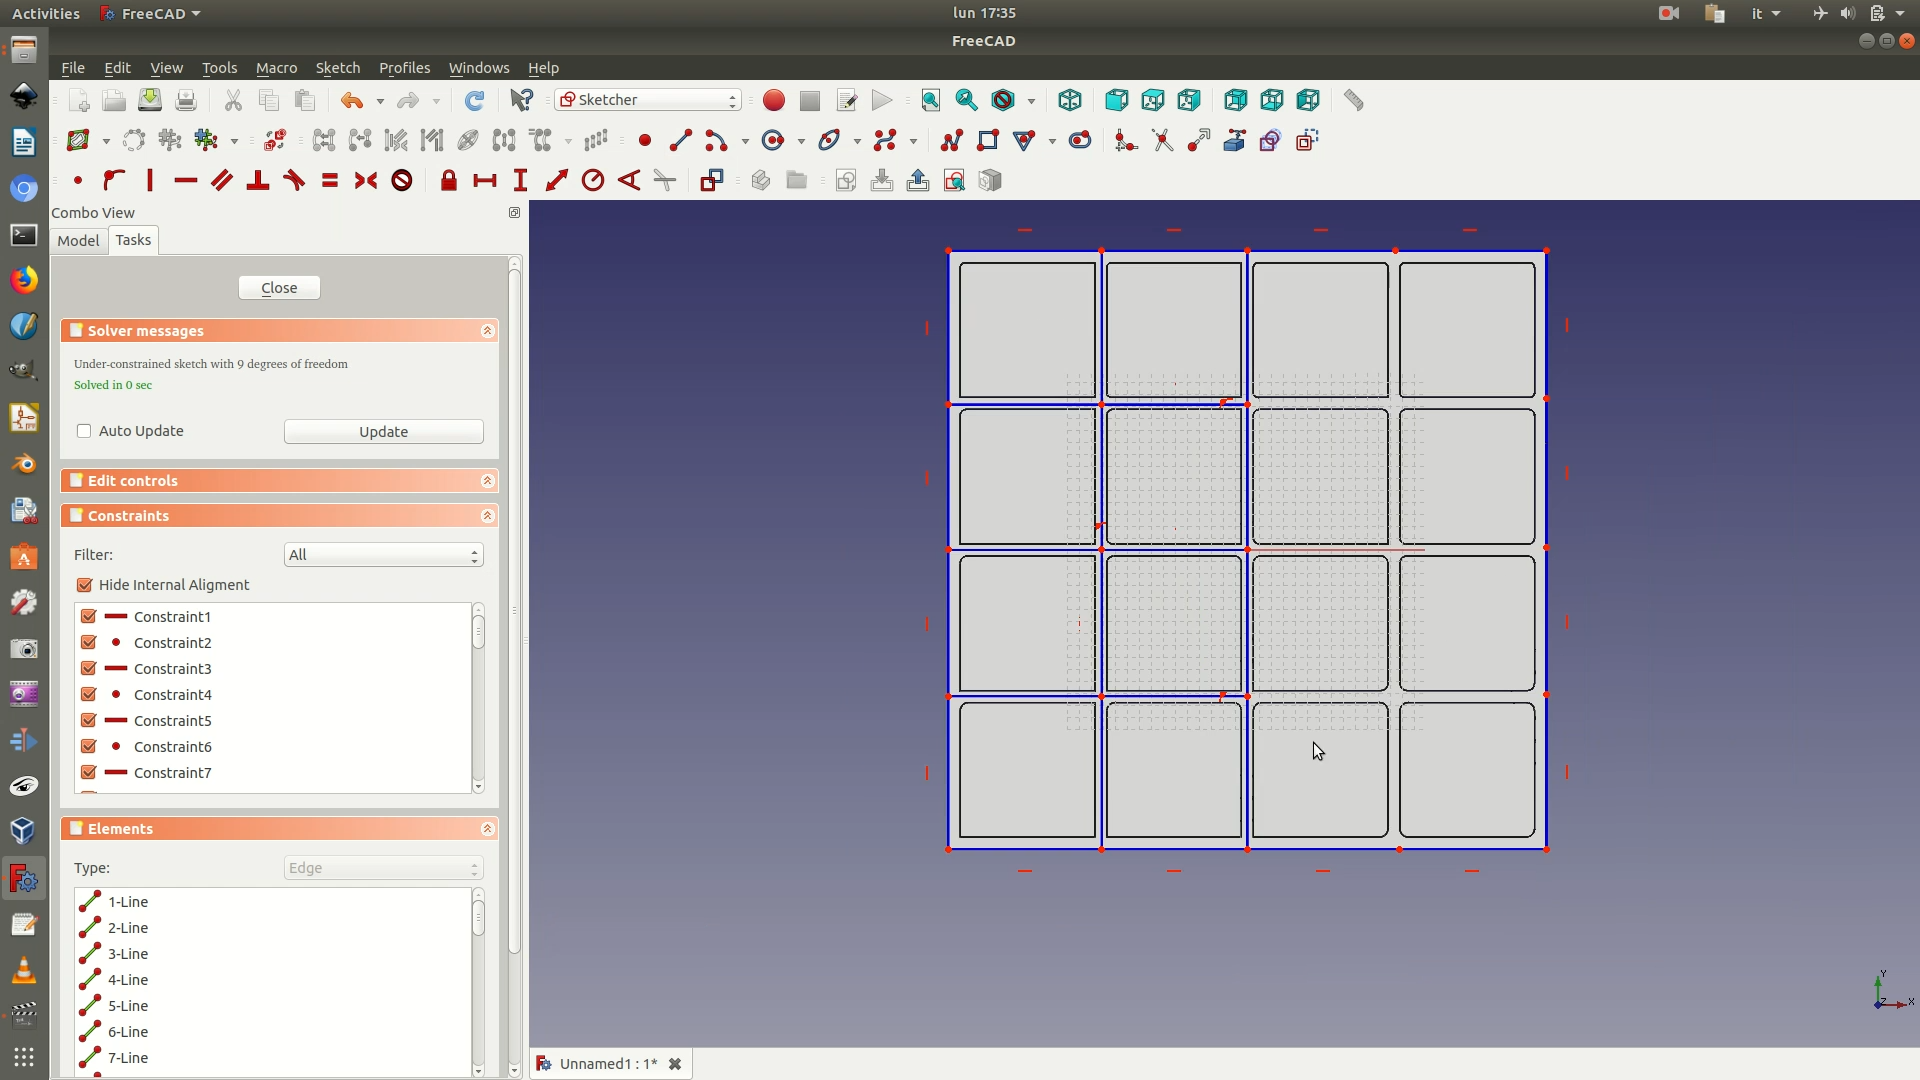This screenshot has height=1080, width=1920.
Task: Click the Update solver button
Action: (384, 432)
